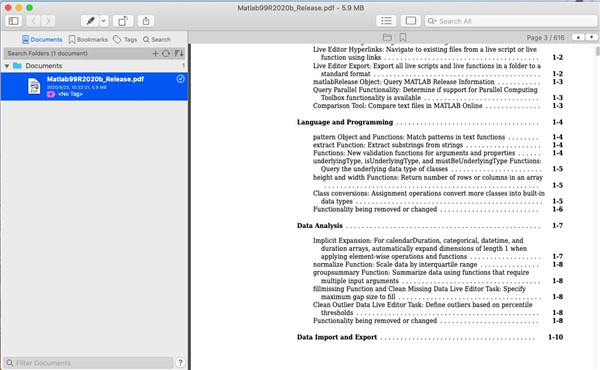The width and height of the screenshot is (600, 370).
Task: Open help with the question mark button
Action: click(180, 362)
